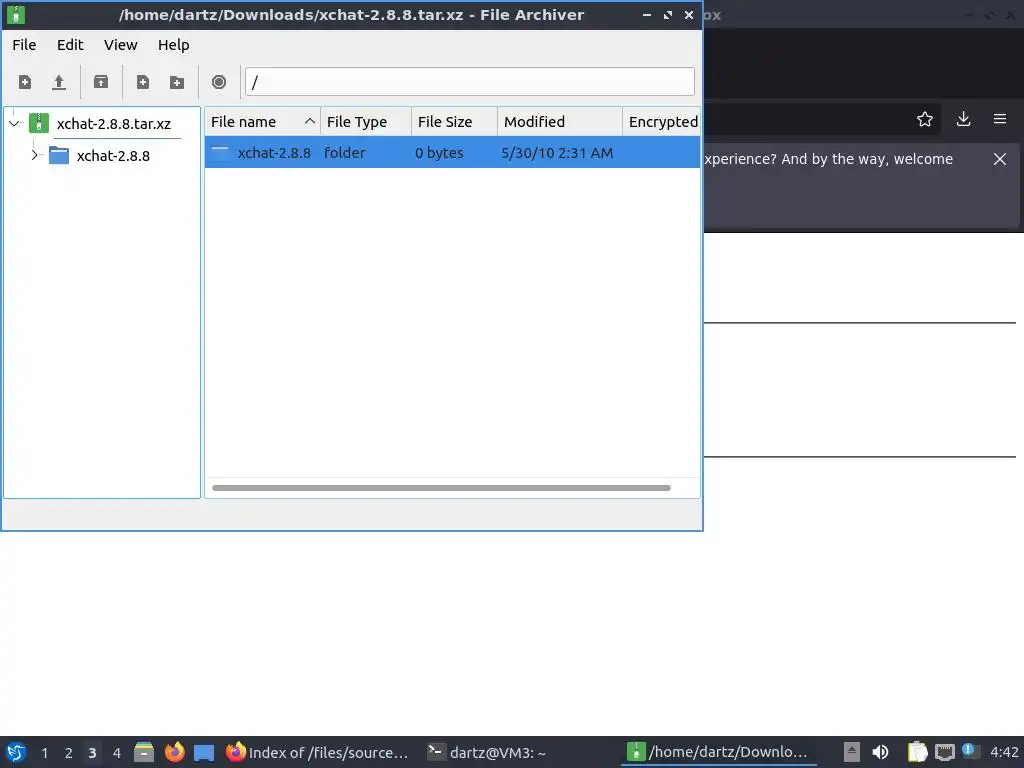Screen dimensions: 1024x768
Task: Click the show desktop icon in taskbar
Action: (x=204, y=752)
